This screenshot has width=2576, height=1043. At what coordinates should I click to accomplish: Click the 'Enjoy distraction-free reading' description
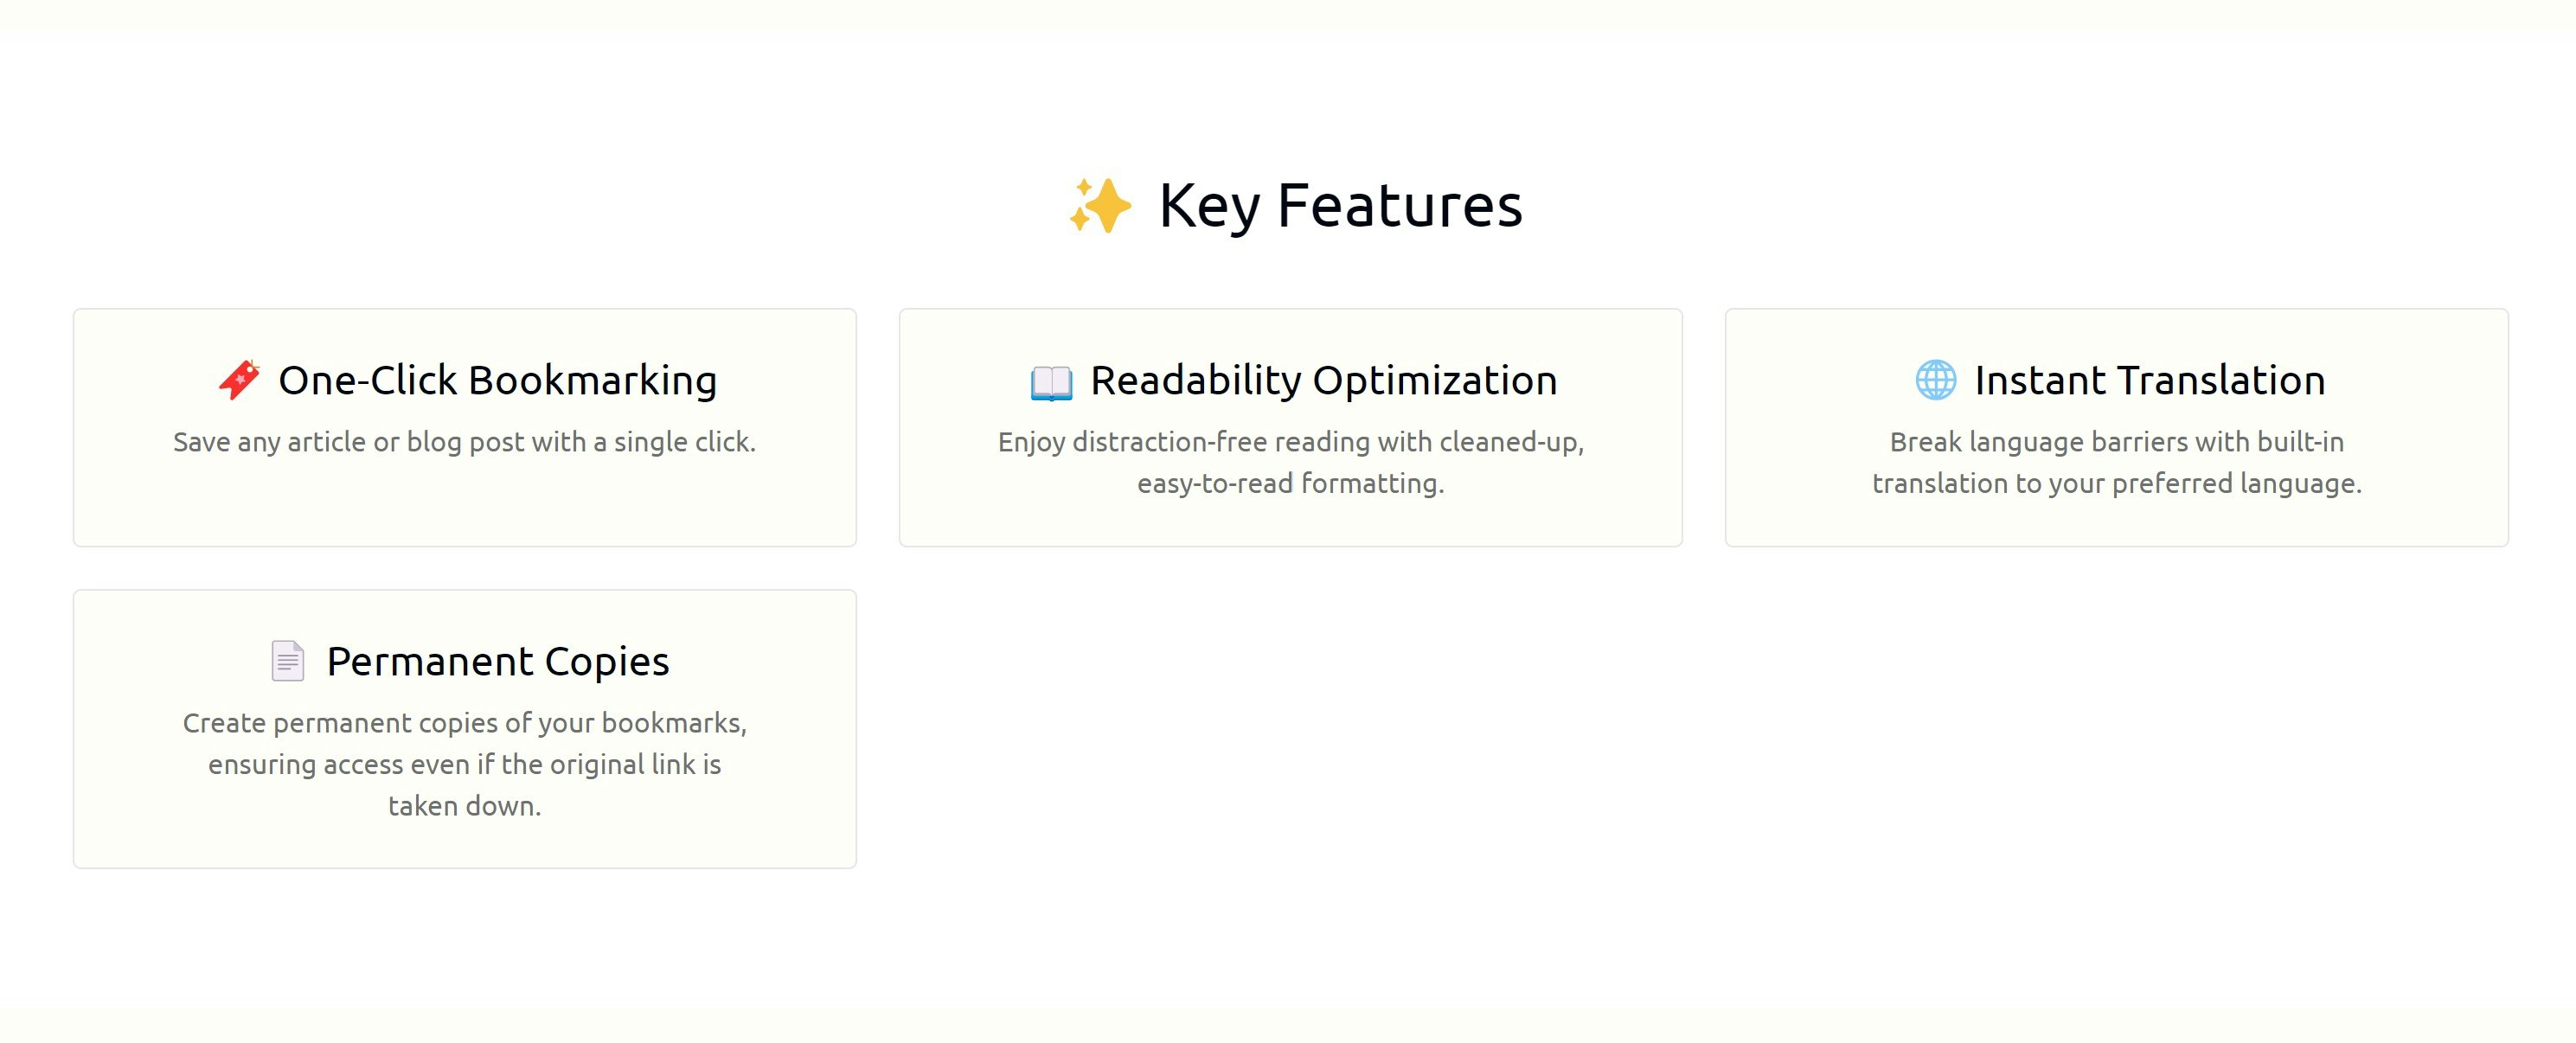coord(1291,463)
